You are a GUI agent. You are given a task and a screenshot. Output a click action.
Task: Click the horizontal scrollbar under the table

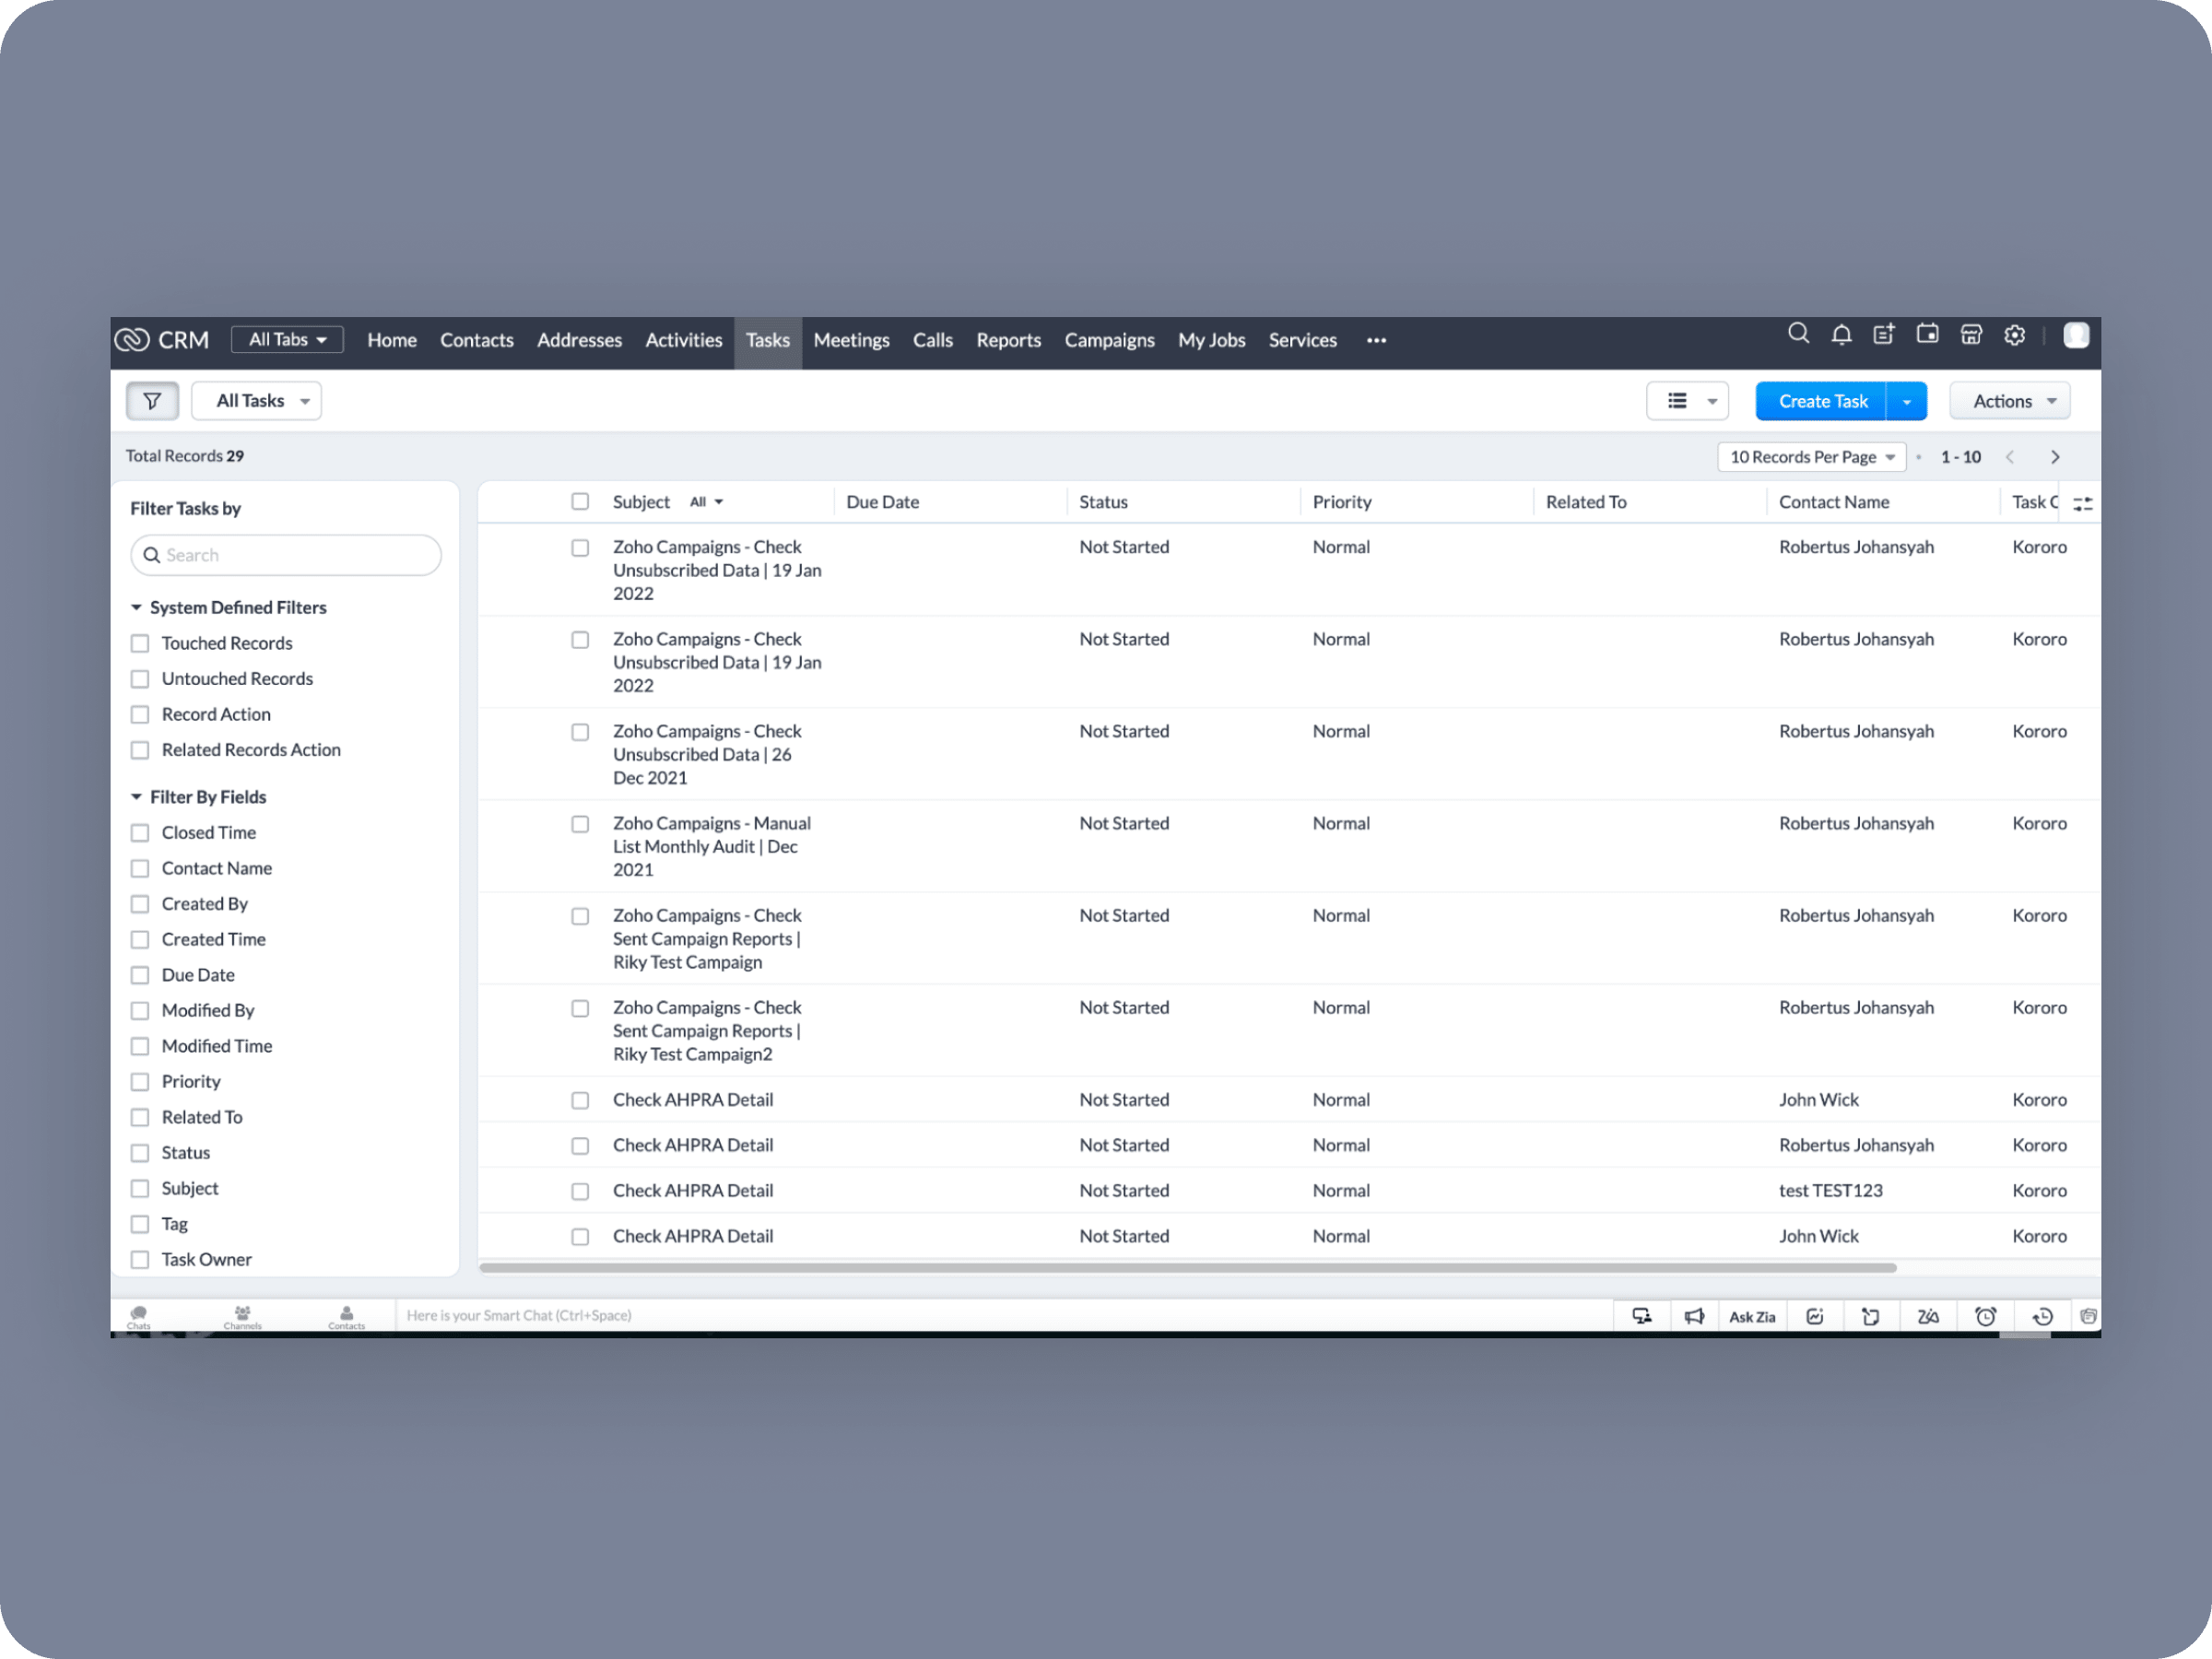1188,1268
